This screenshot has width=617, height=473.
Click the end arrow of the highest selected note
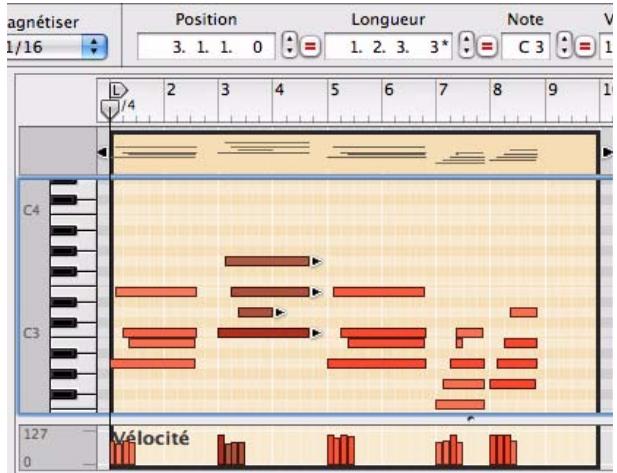[316, 261]
